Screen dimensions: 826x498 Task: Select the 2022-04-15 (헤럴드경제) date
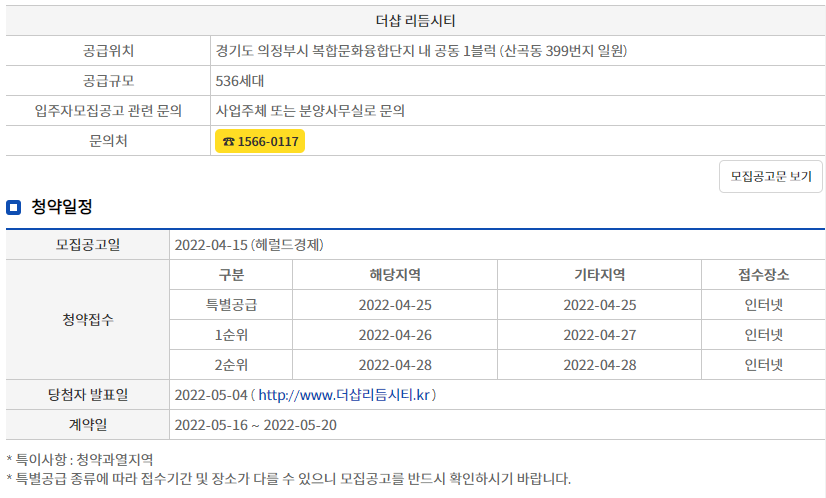[x=249, y=245]
